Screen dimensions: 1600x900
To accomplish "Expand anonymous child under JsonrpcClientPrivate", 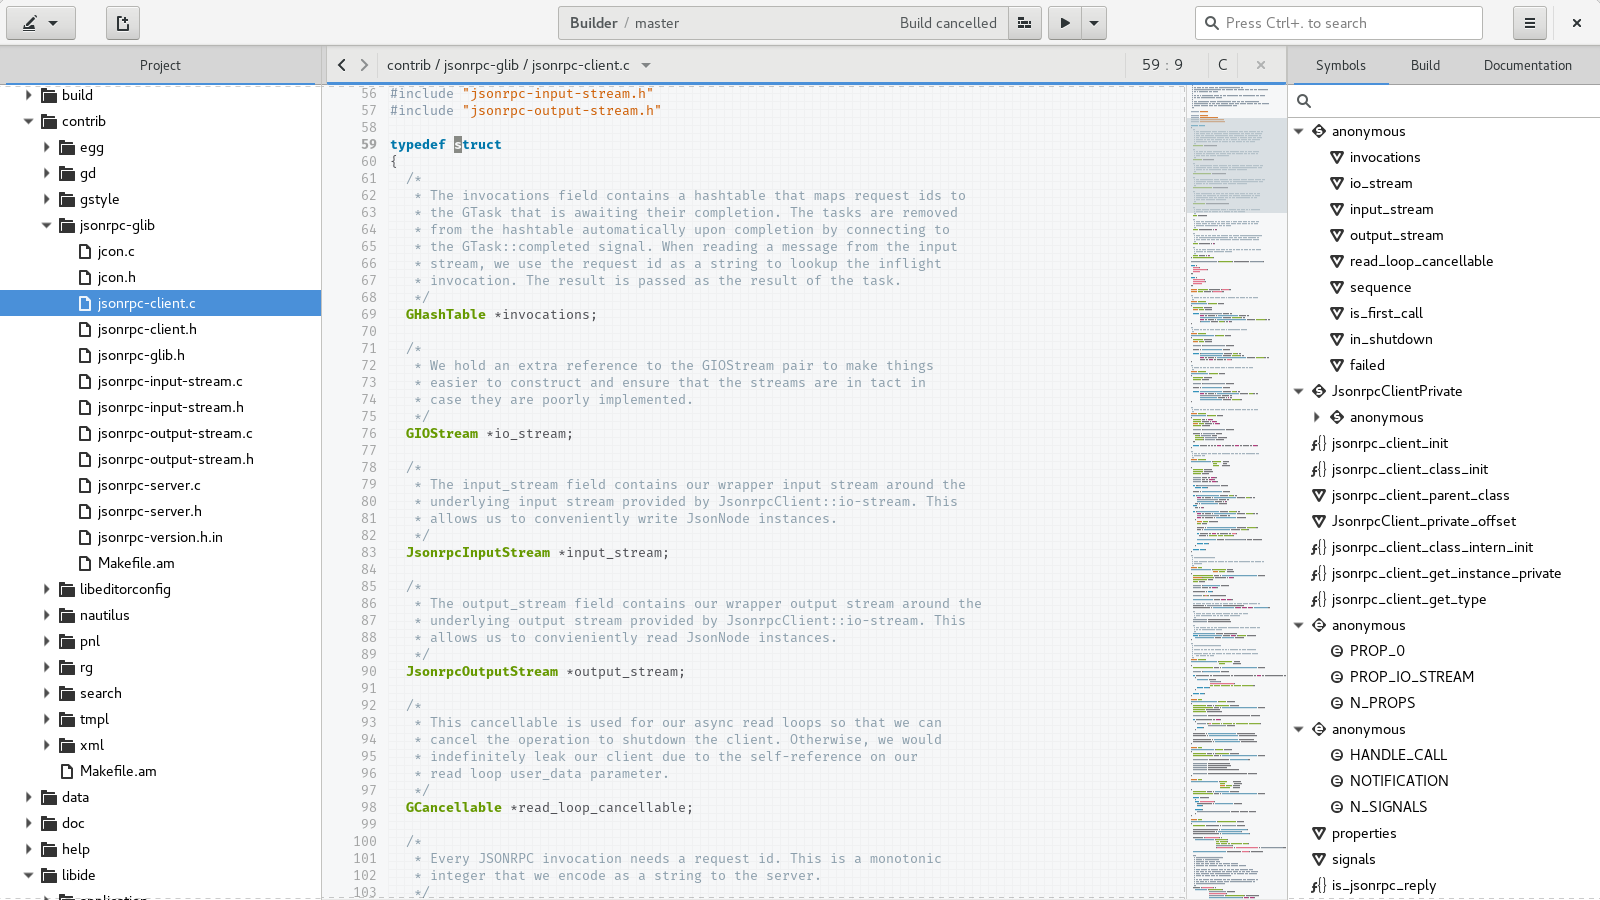I will 1317,417.
